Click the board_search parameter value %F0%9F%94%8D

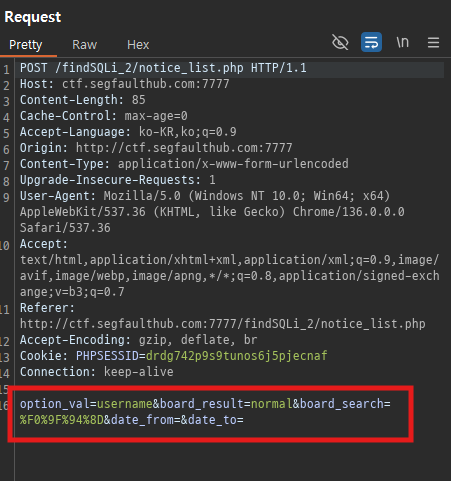[62, 420]
